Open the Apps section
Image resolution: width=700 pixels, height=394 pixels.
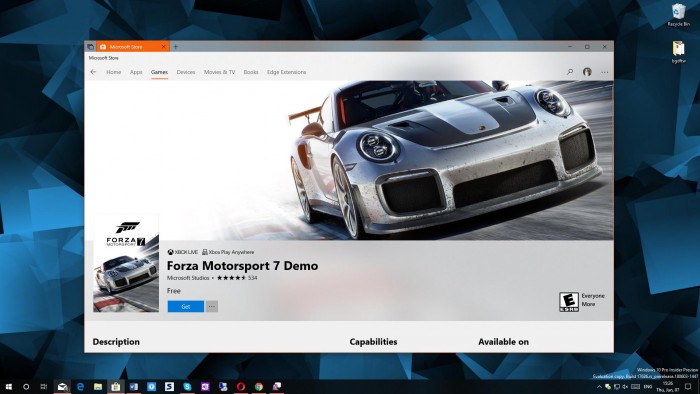tap(136, 72)
